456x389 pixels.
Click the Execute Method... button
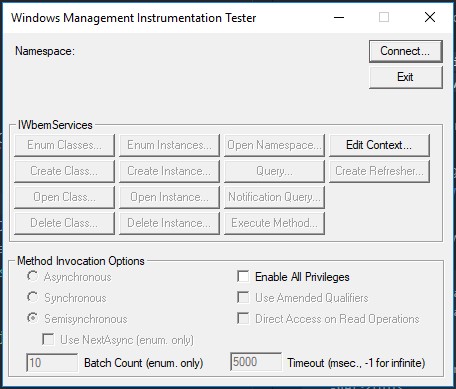tap(274, 223)
